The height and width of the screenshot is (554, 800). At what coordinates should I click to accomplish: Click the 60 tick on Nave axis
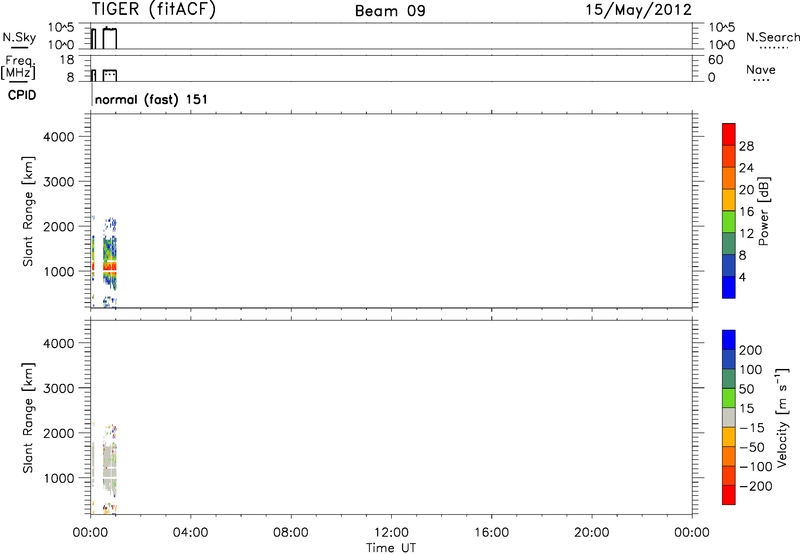point(715,60)
